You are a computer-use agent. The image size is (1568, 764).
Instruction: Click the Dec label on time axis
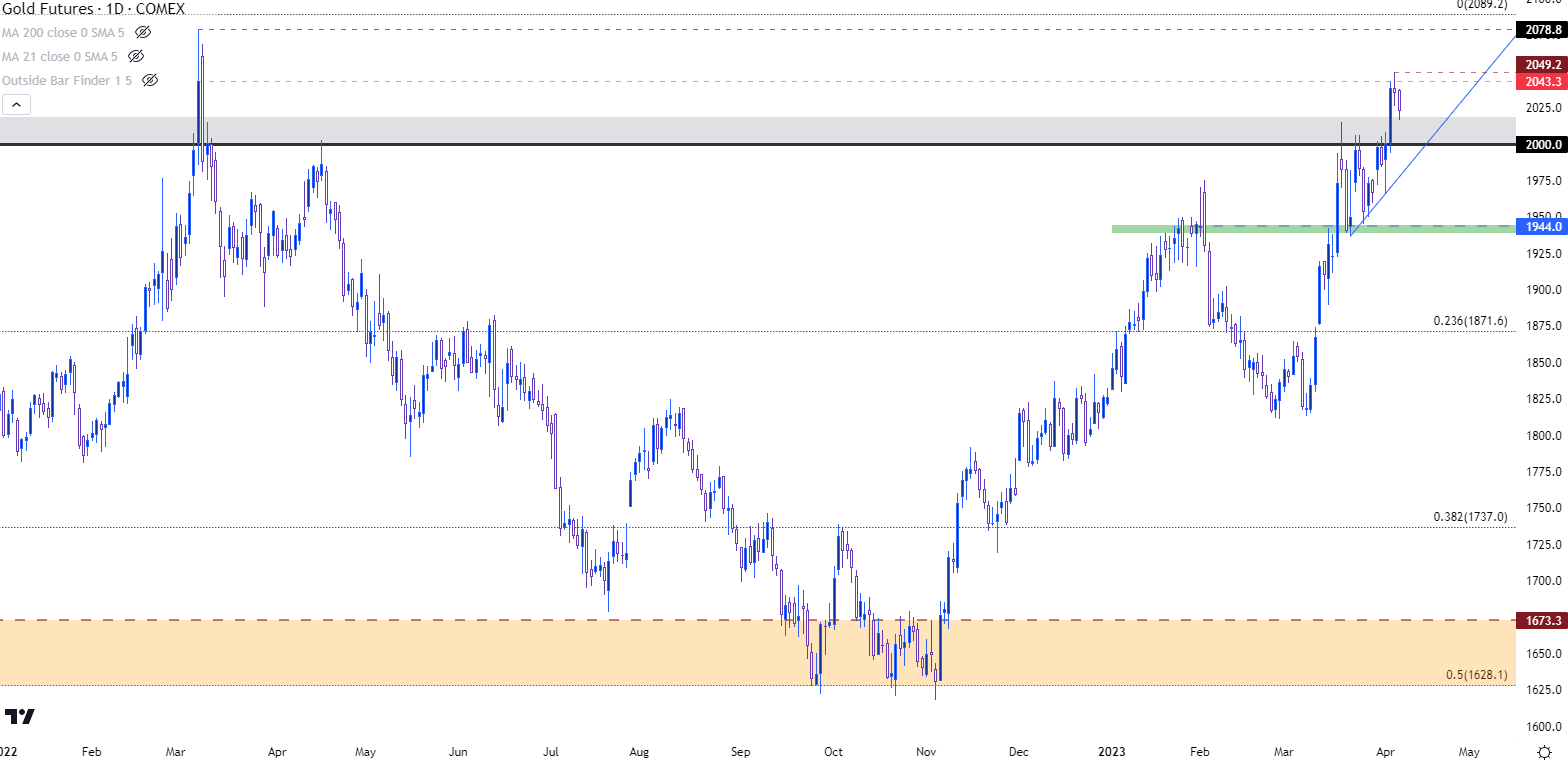click(x=1019, y=751)
